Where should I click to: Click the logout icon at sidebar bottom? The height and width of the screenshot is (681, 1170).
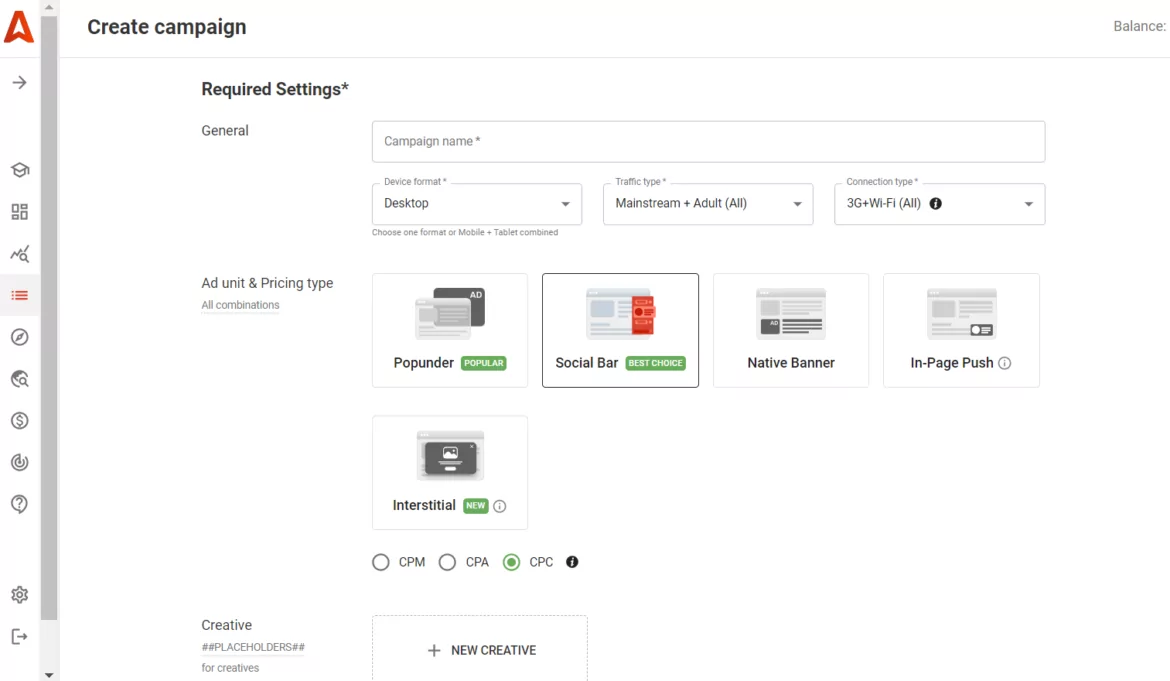click(19, 637)
